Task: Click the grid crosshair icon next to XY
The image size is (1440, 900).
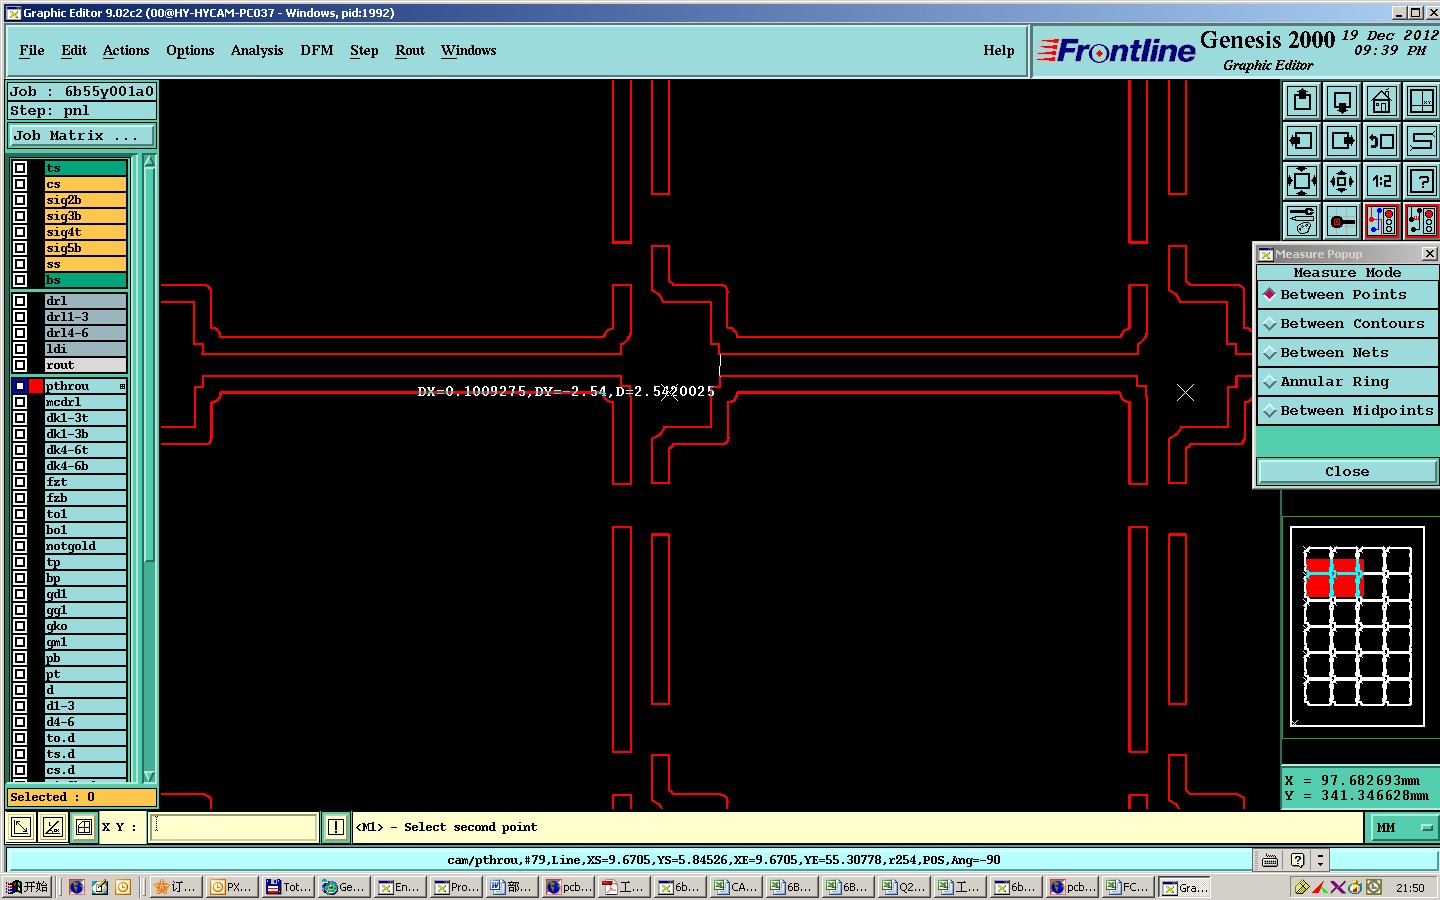Action: pos(84,827)
